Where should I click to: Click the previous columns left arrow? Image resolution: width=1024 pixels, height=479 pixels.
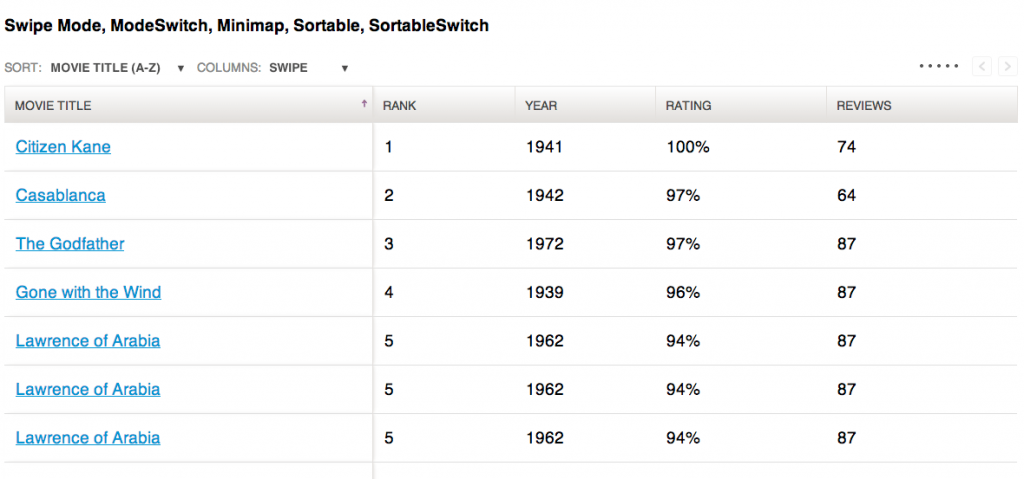pos(982,66)
